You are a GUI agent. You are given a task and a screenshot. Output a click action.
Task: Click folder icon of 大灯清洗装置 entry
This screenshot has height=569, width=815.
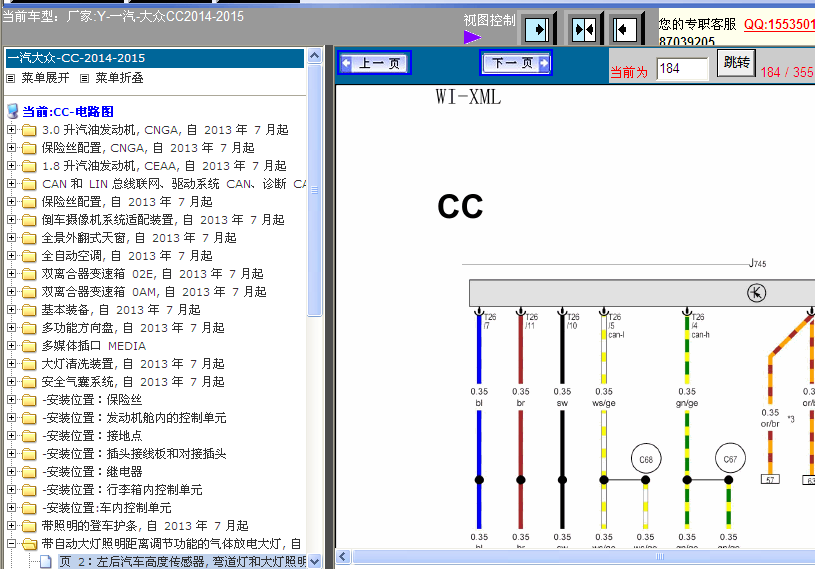[29, 364]
